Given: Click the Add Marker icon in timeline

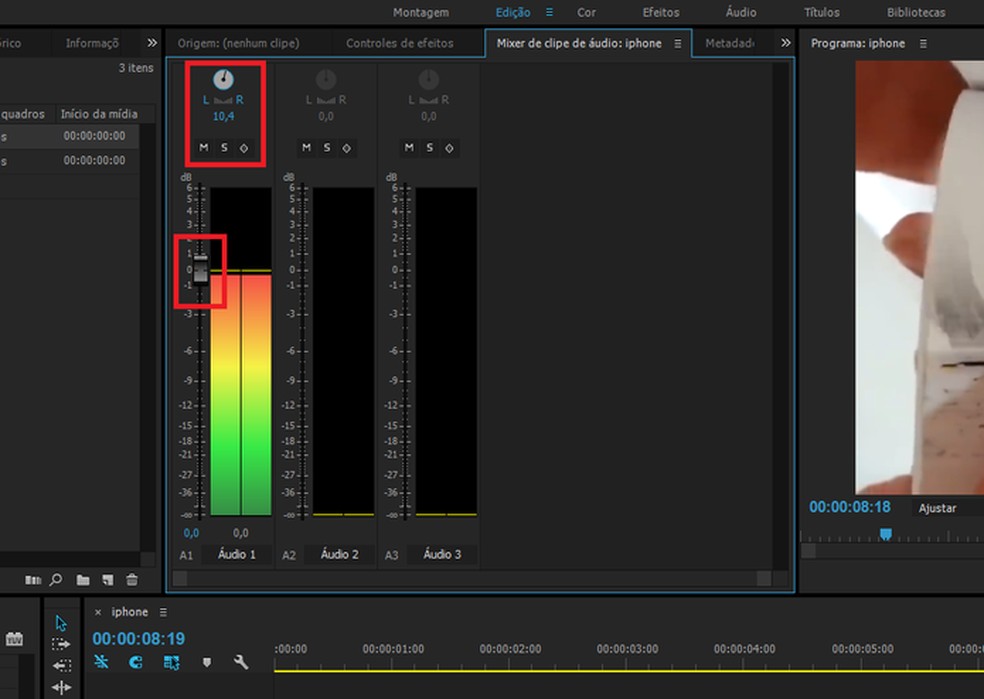Looking at the screenshot, I should point(207,662).
